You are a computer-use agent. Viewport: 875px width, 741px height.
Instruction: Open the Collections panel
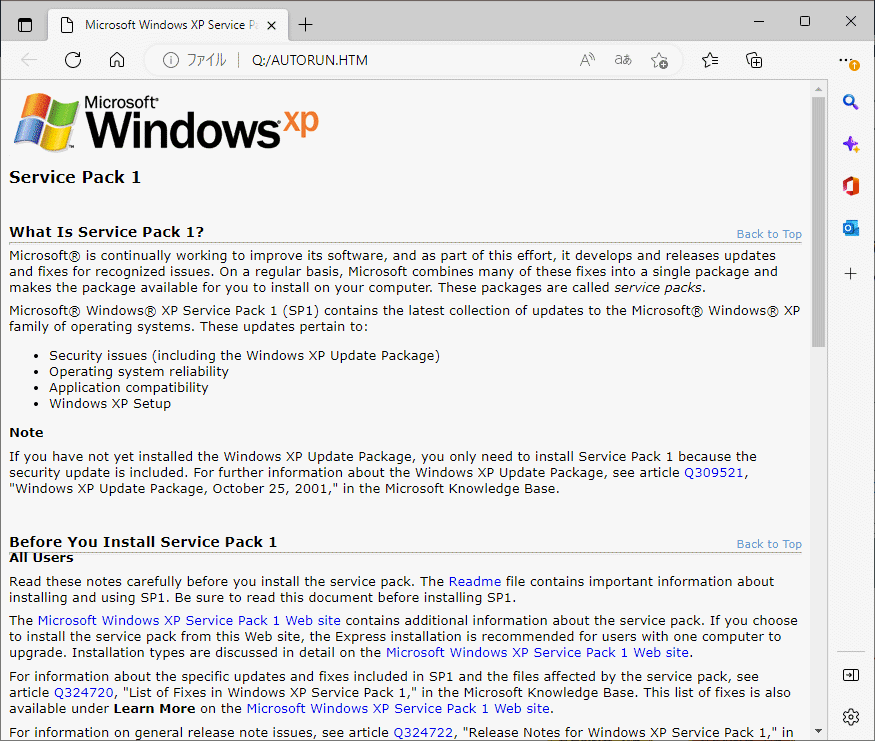[x=754, y=60]
